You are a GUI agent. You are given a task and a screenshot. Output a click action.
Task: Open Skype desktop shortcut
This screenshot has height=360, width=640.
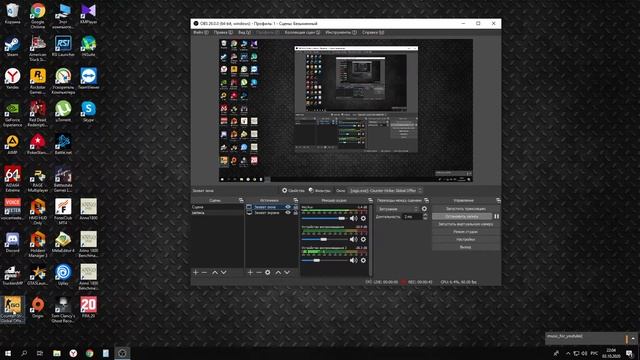coord(88,112)
